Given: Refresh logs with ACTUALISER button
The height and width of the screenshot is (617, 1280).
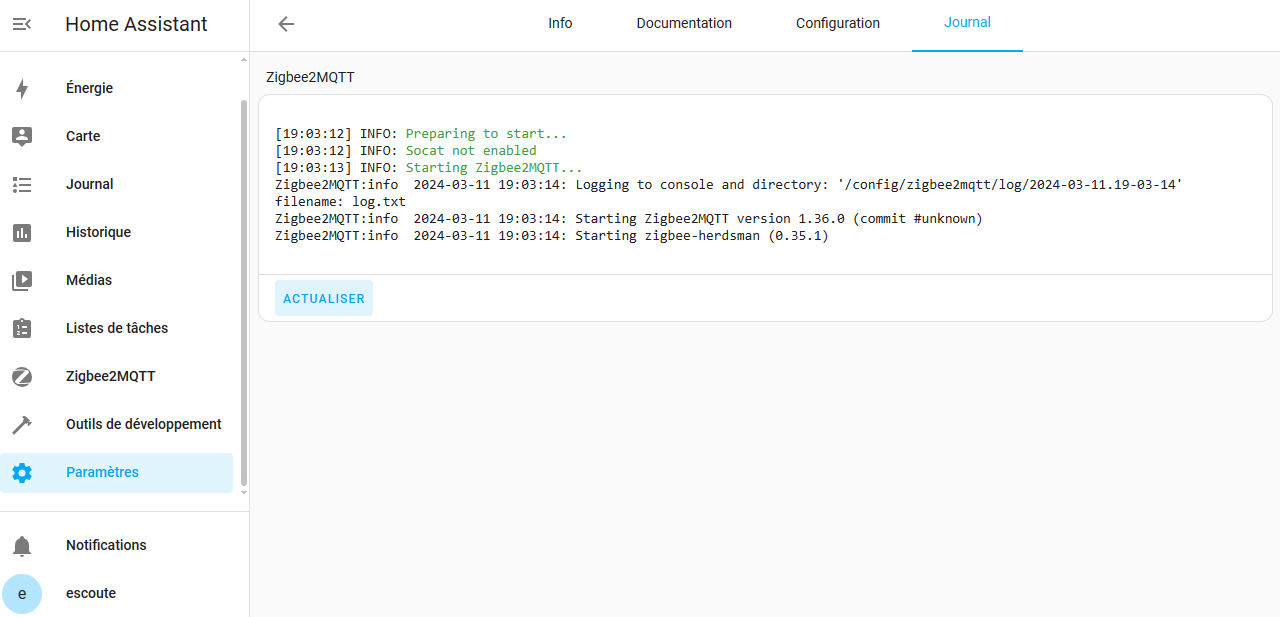Looking at the screenshot, I should pyautogui.click(x=324, y=298).
